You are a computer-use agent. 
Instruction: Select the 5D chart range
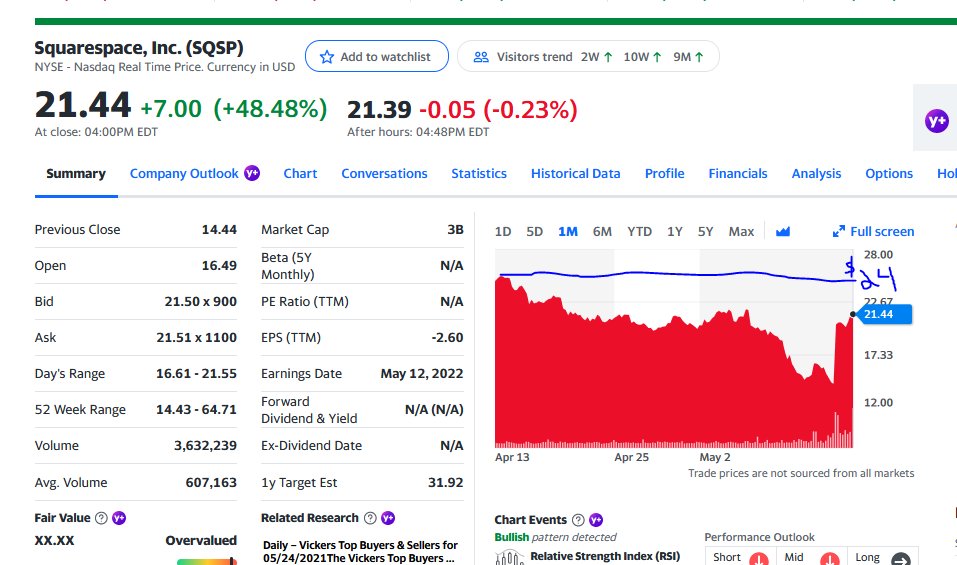click(535, 232)
